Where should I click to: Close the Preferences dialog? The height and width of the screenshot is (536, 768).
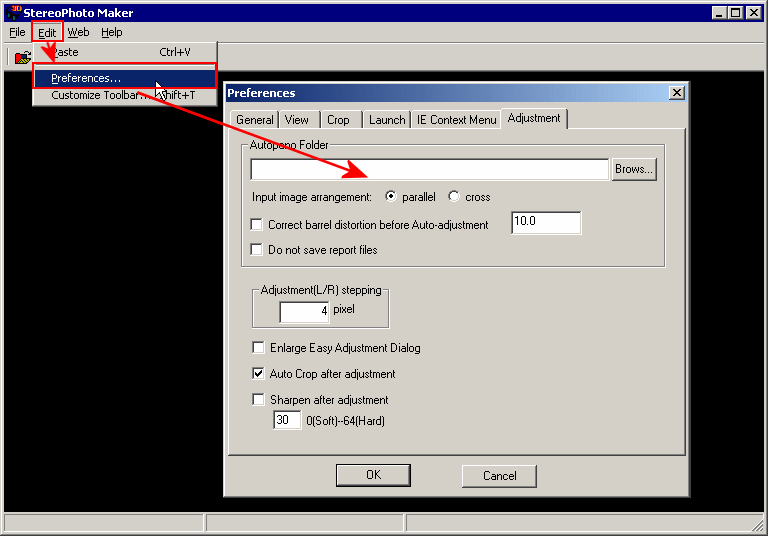point(676,93)
